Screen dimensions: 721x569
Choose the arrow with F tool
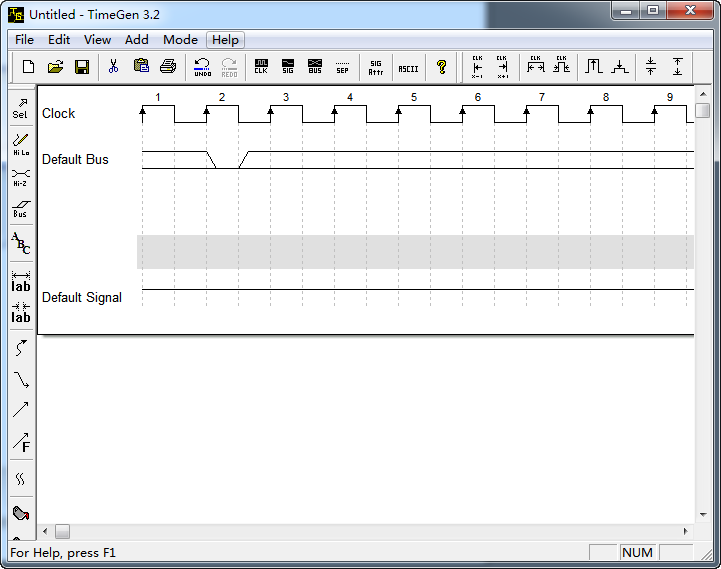pos(21,442)
